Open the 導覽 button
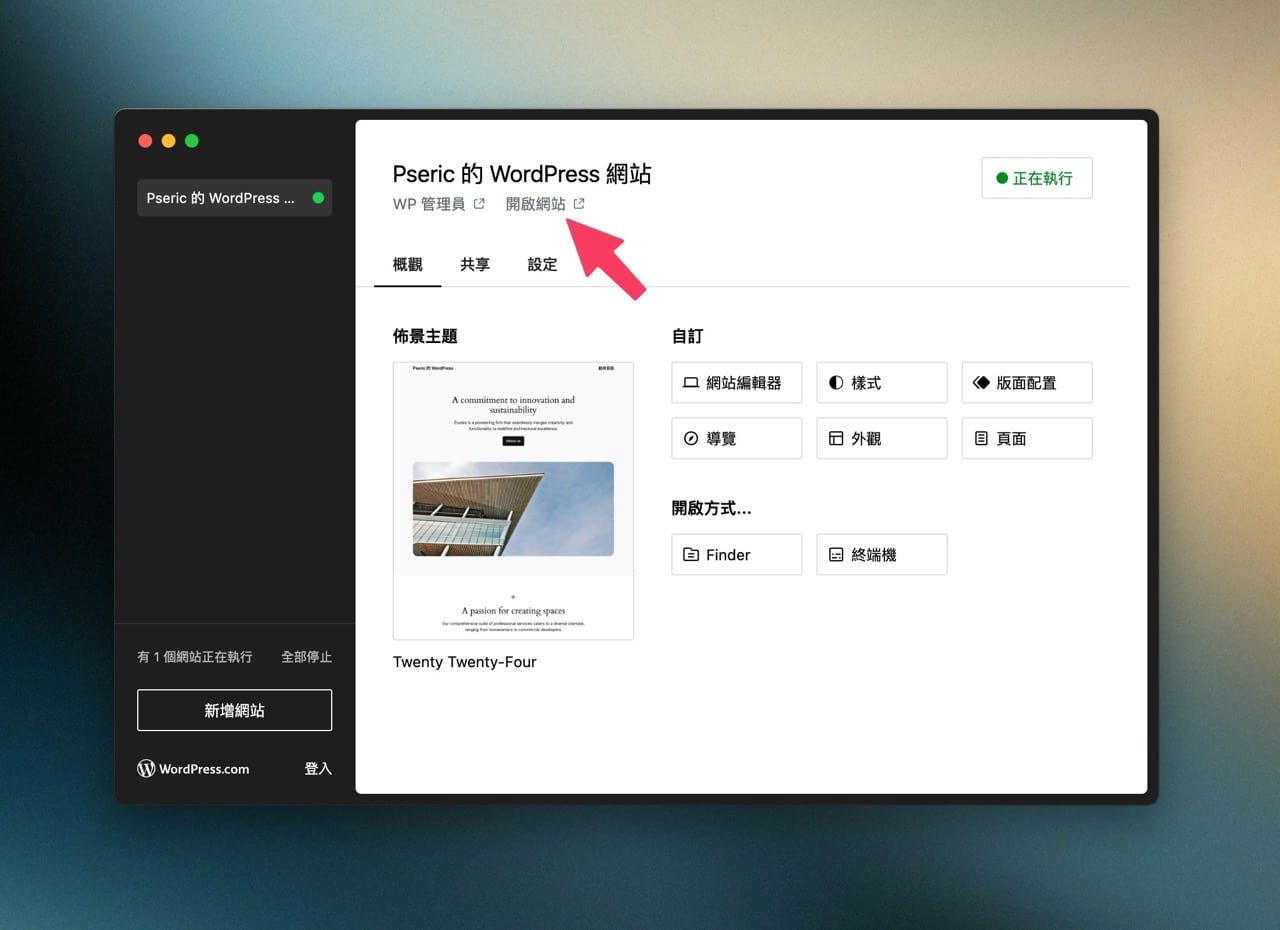1280x930 pixels. tap(736, 439)
